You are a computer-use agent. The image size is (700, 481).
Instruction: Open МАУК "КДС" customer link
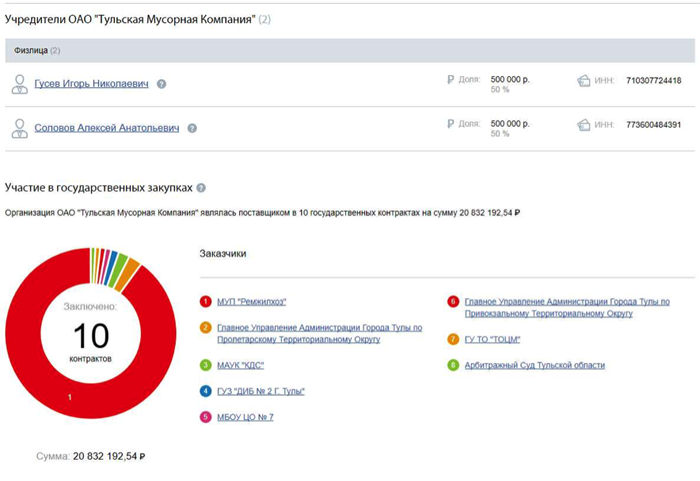pyautogui.click(x=245, y=365)
